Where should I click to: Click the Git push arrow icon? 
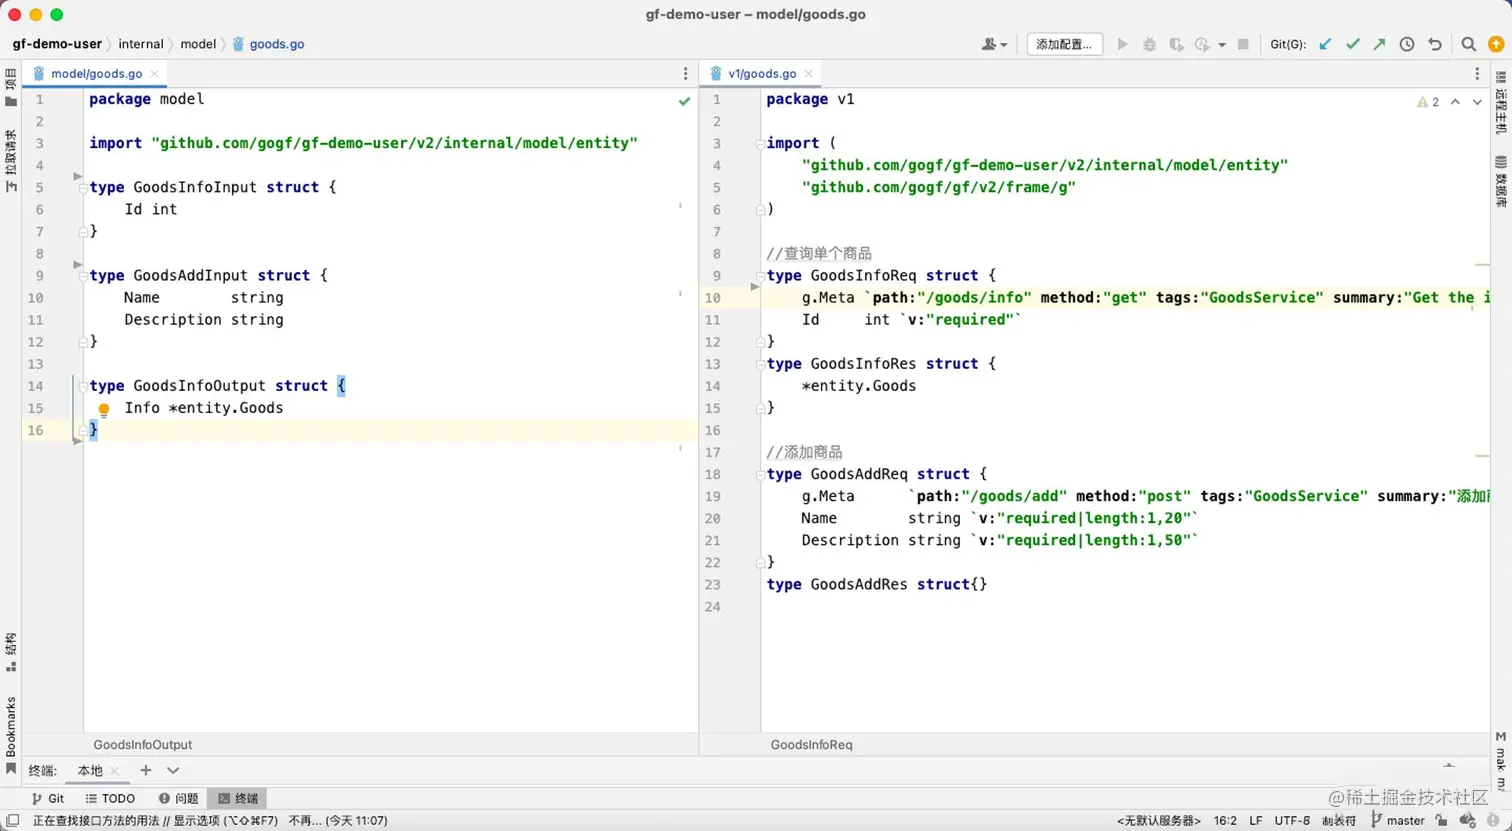[x=1380, y=44]
